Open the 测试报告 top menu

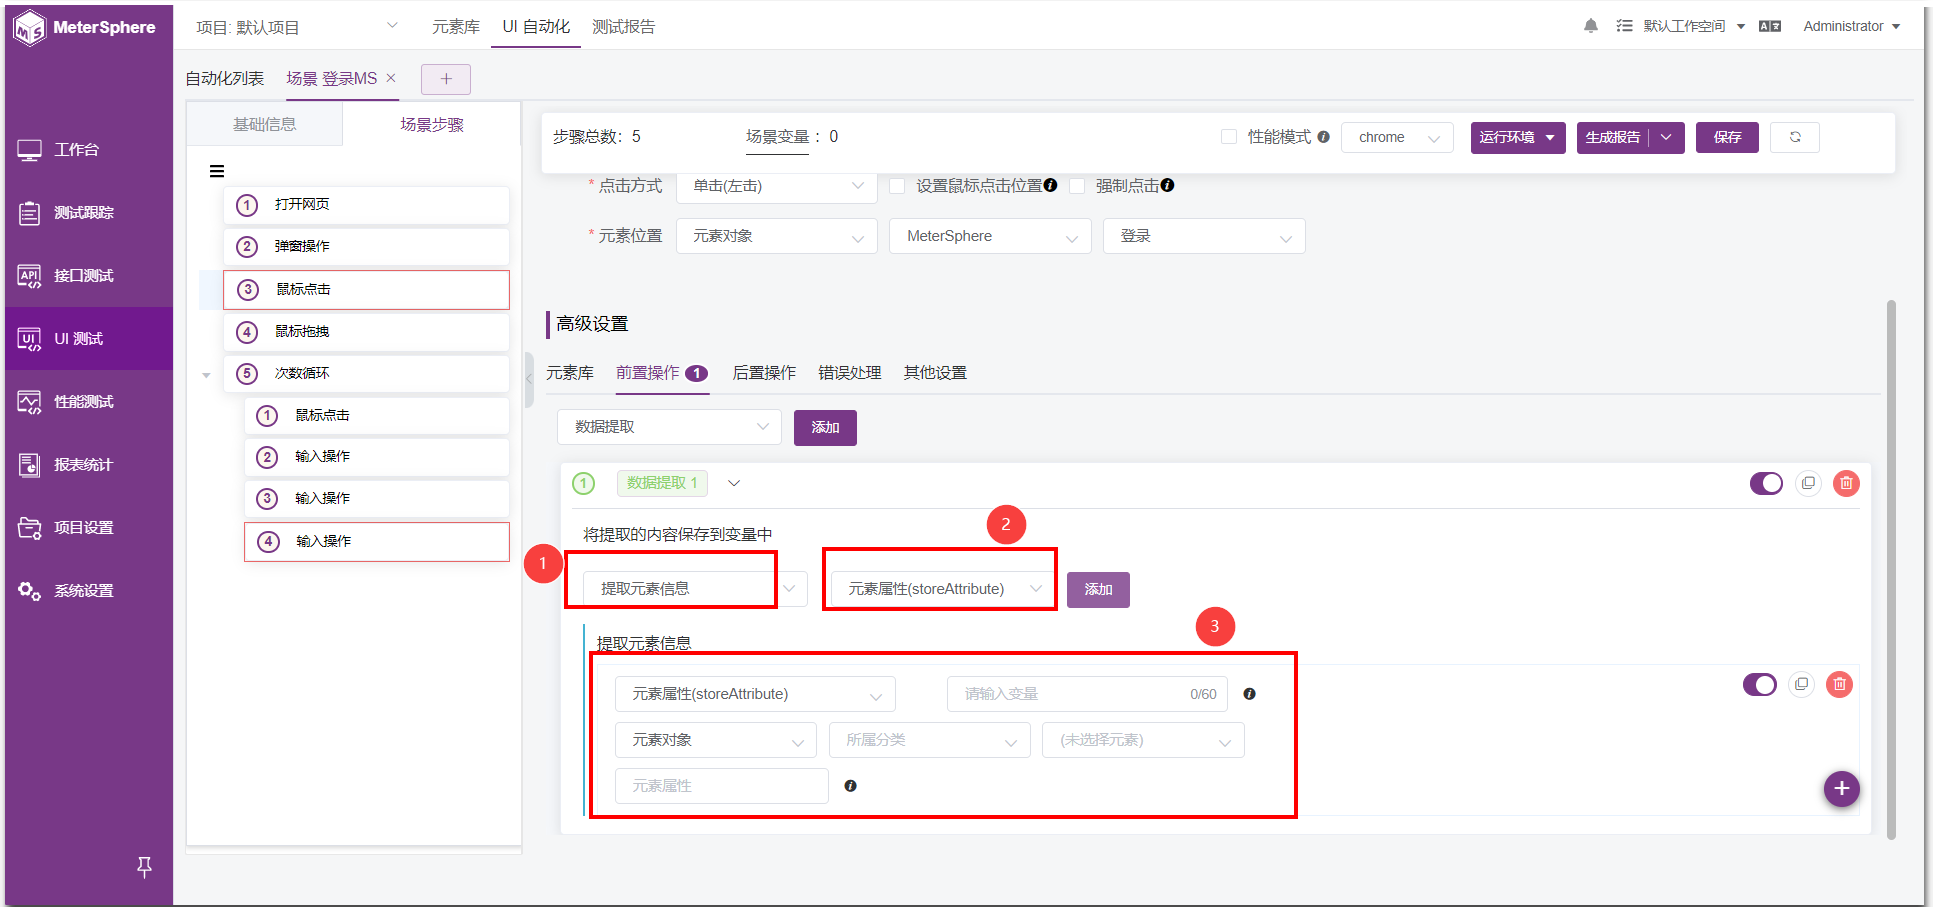(623, 27)
